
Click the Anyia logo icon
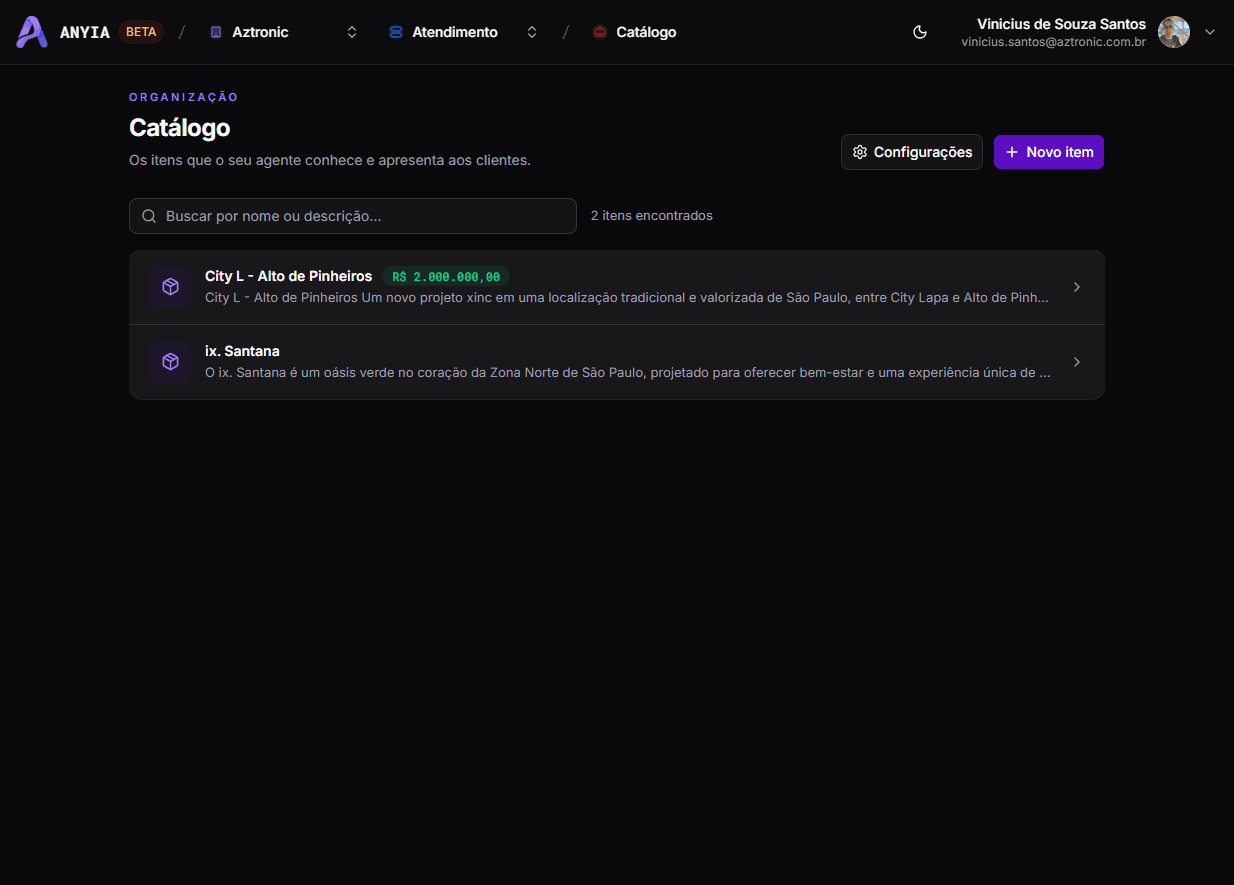point(32,32)
